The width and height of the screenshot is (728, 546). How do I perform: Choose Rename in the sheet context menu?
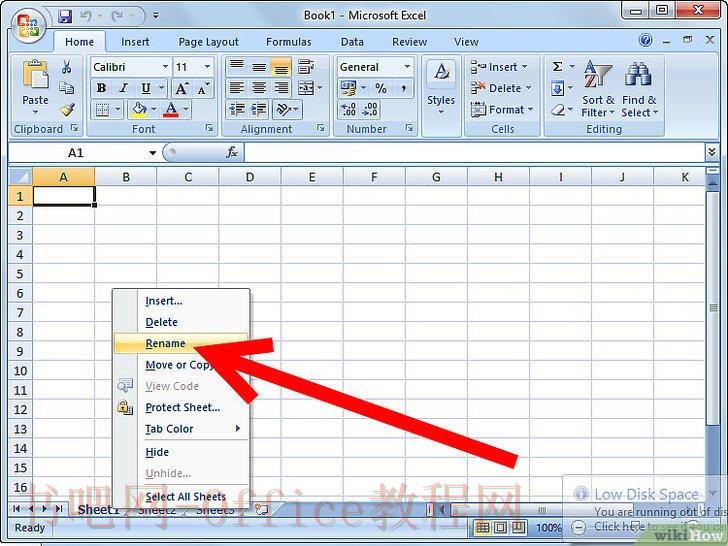181,343
